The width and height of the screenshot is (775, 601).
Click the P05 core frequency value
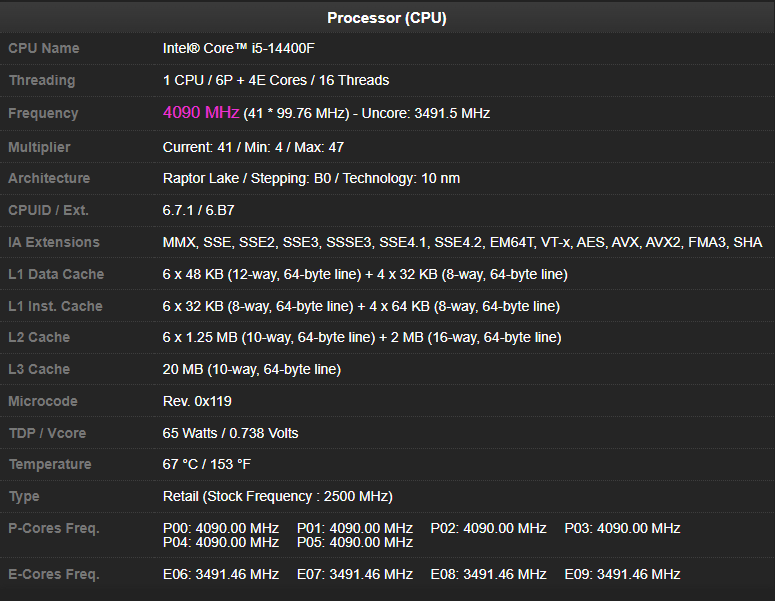[x=355, y=542]
